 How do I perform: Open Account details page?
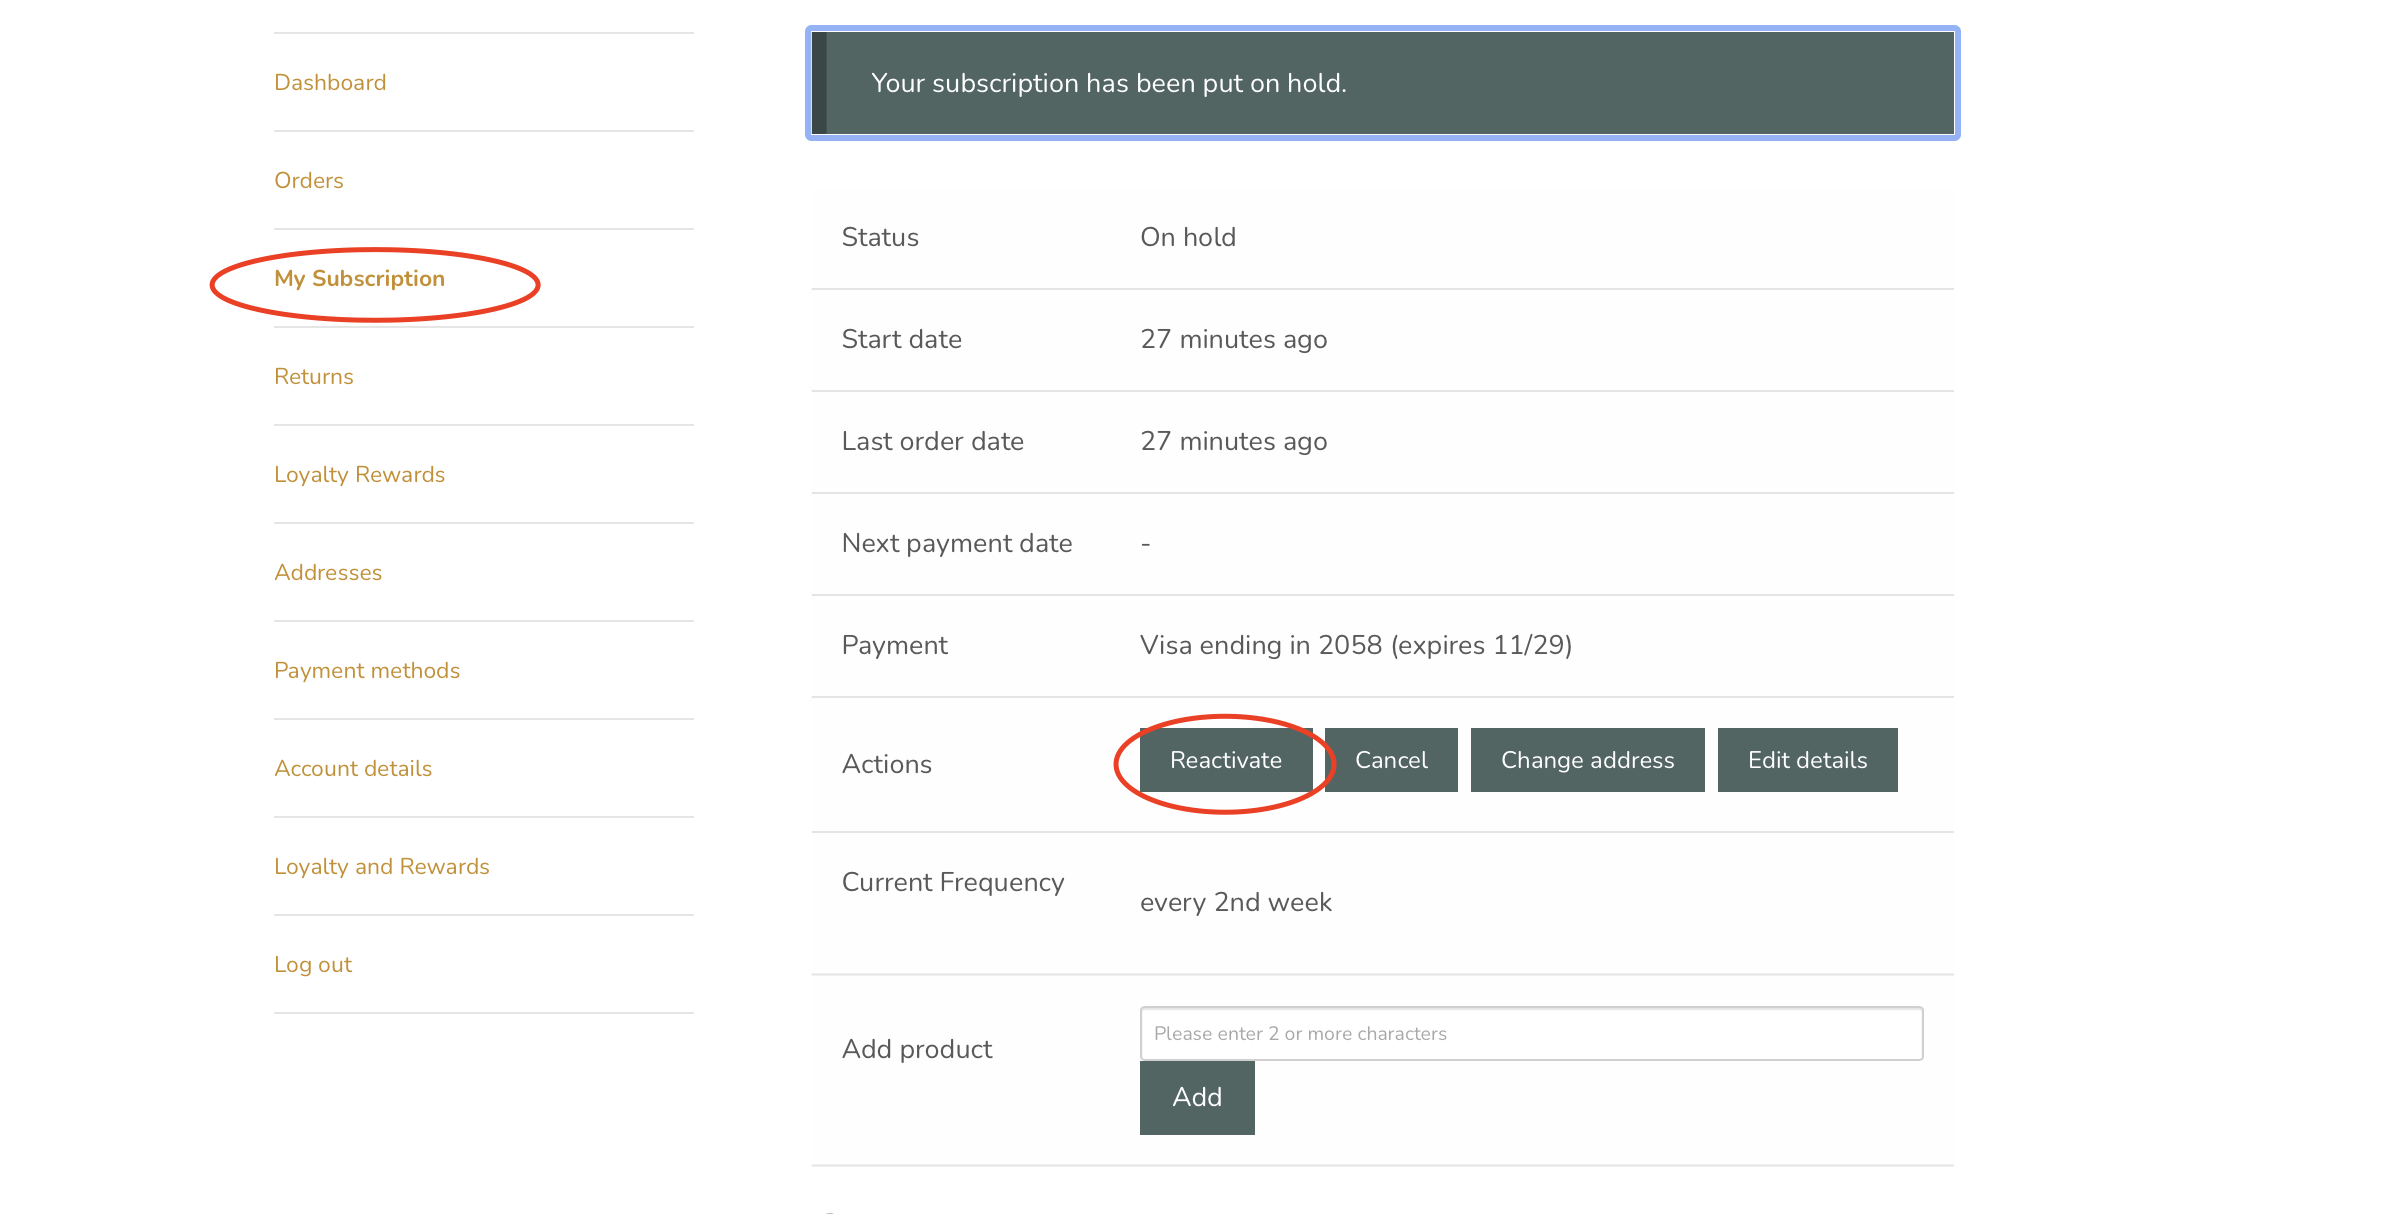353,769
